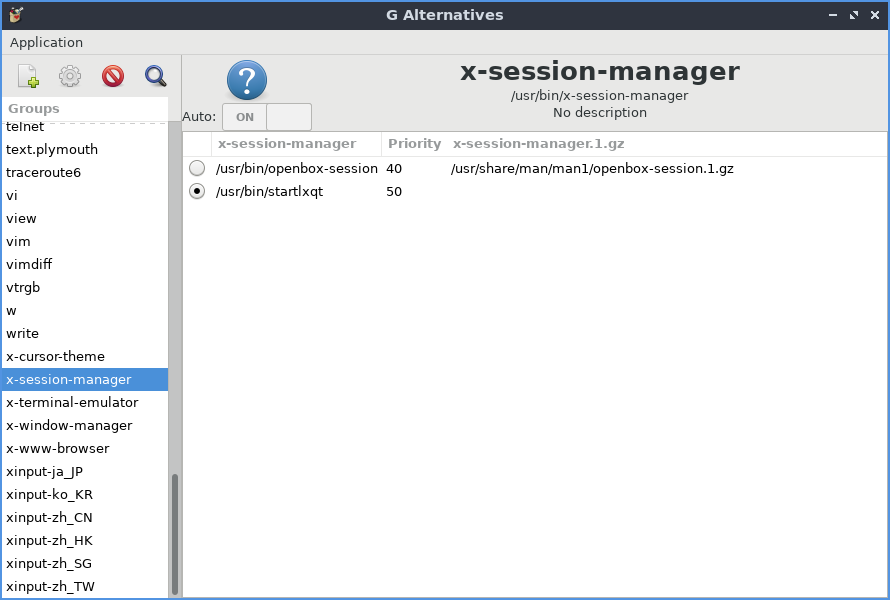This screenshot has width=890, height=600.
Task: Sort by the Priority column header
Action: click(414, 144)
